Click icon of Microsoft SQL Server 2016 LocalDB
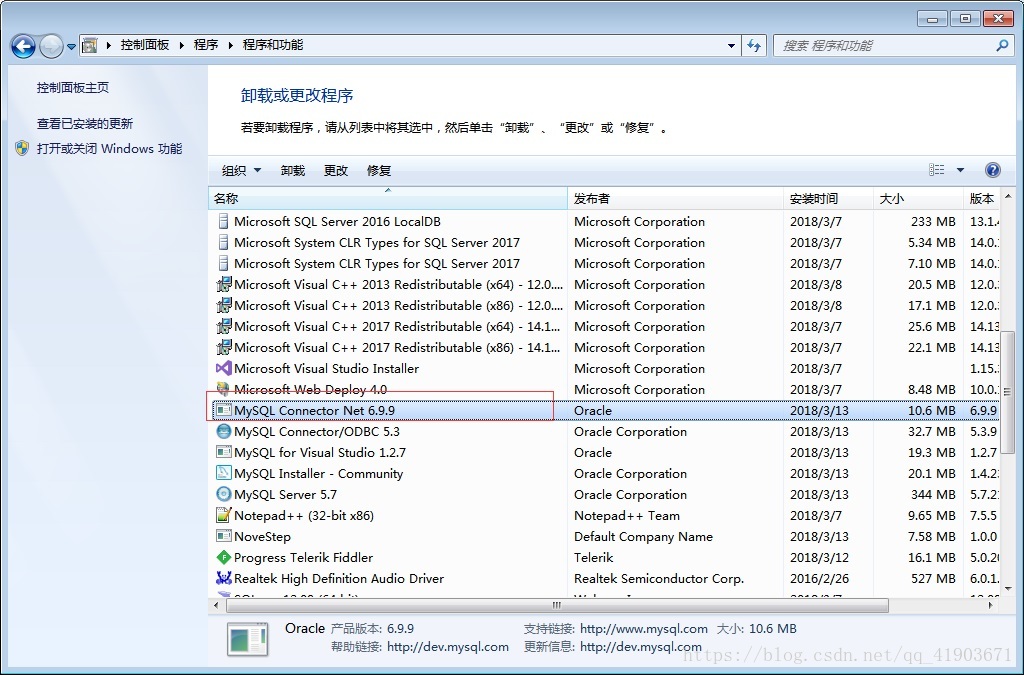 coord(223,221)
